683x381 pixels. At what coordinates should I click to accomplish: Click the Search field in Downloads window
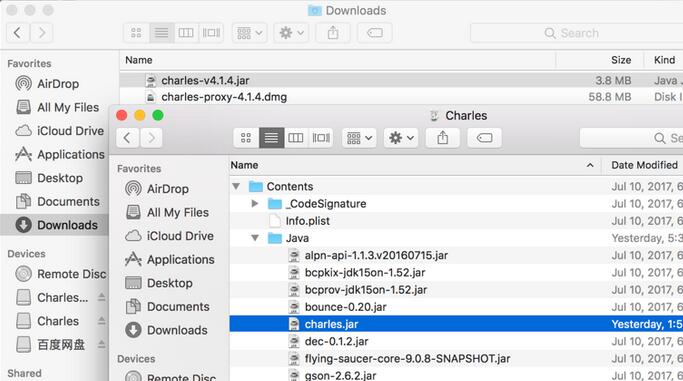(577, 33)
